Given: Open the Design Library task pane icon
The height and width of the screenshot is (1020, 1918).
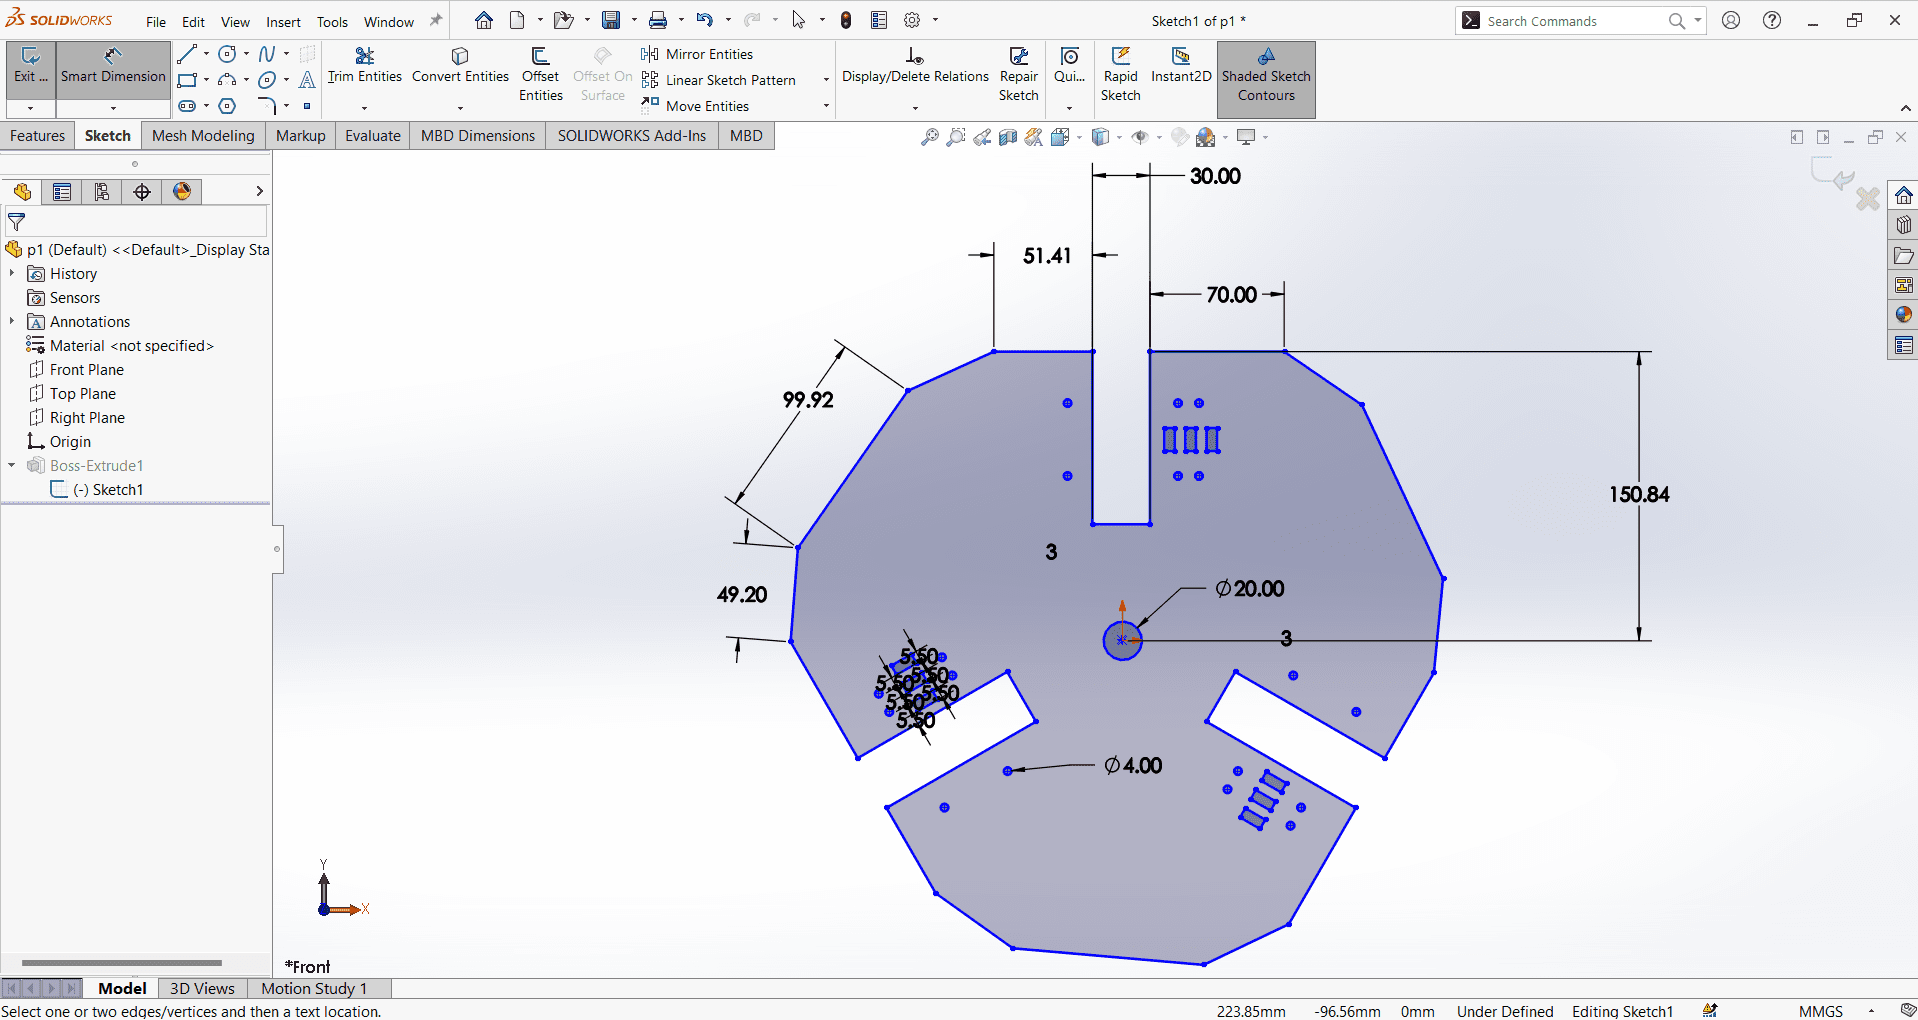Looking at the screenshot, I should (1903, 225).
